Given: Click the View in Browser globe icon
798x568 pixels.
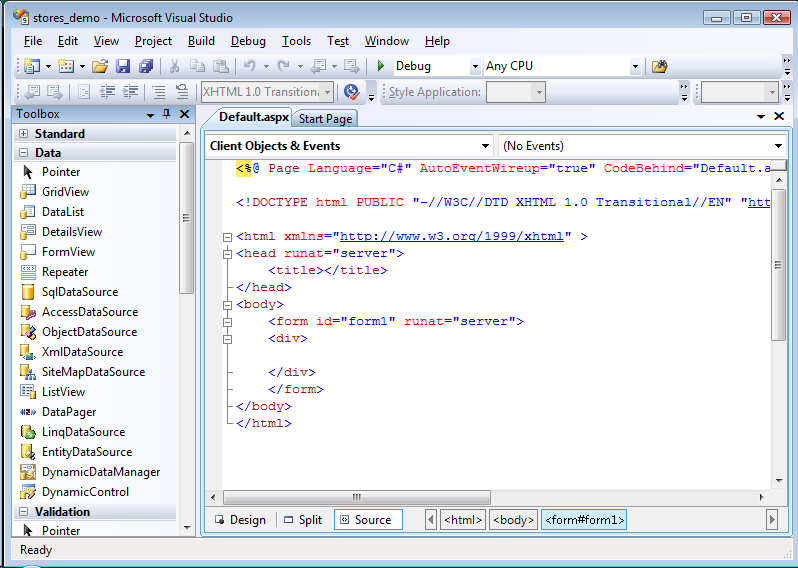Looking at the screenshot, I should 352,92.
